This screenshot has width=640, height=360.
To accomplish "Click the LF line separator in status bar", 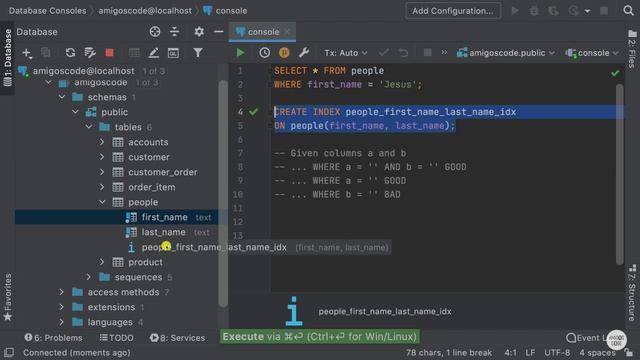I will point(530,353).
